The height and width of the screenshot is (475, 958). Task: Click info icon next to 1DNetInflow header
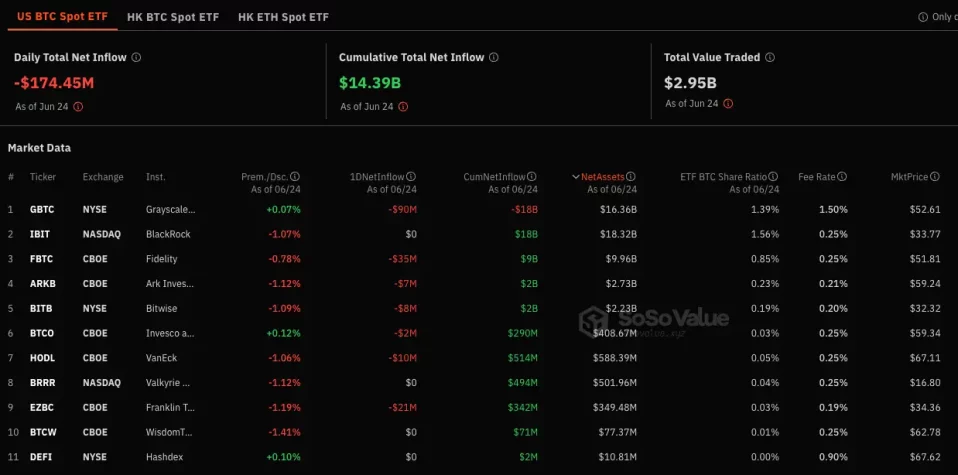[x=411, y=177]
